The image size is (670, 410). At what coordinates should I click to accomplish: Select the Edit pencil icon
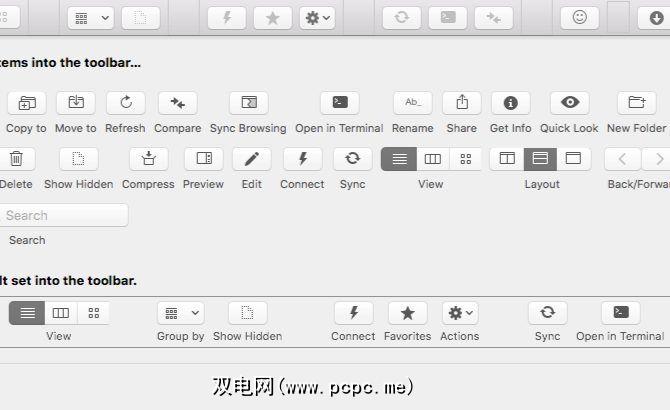[x=252, y=159]
